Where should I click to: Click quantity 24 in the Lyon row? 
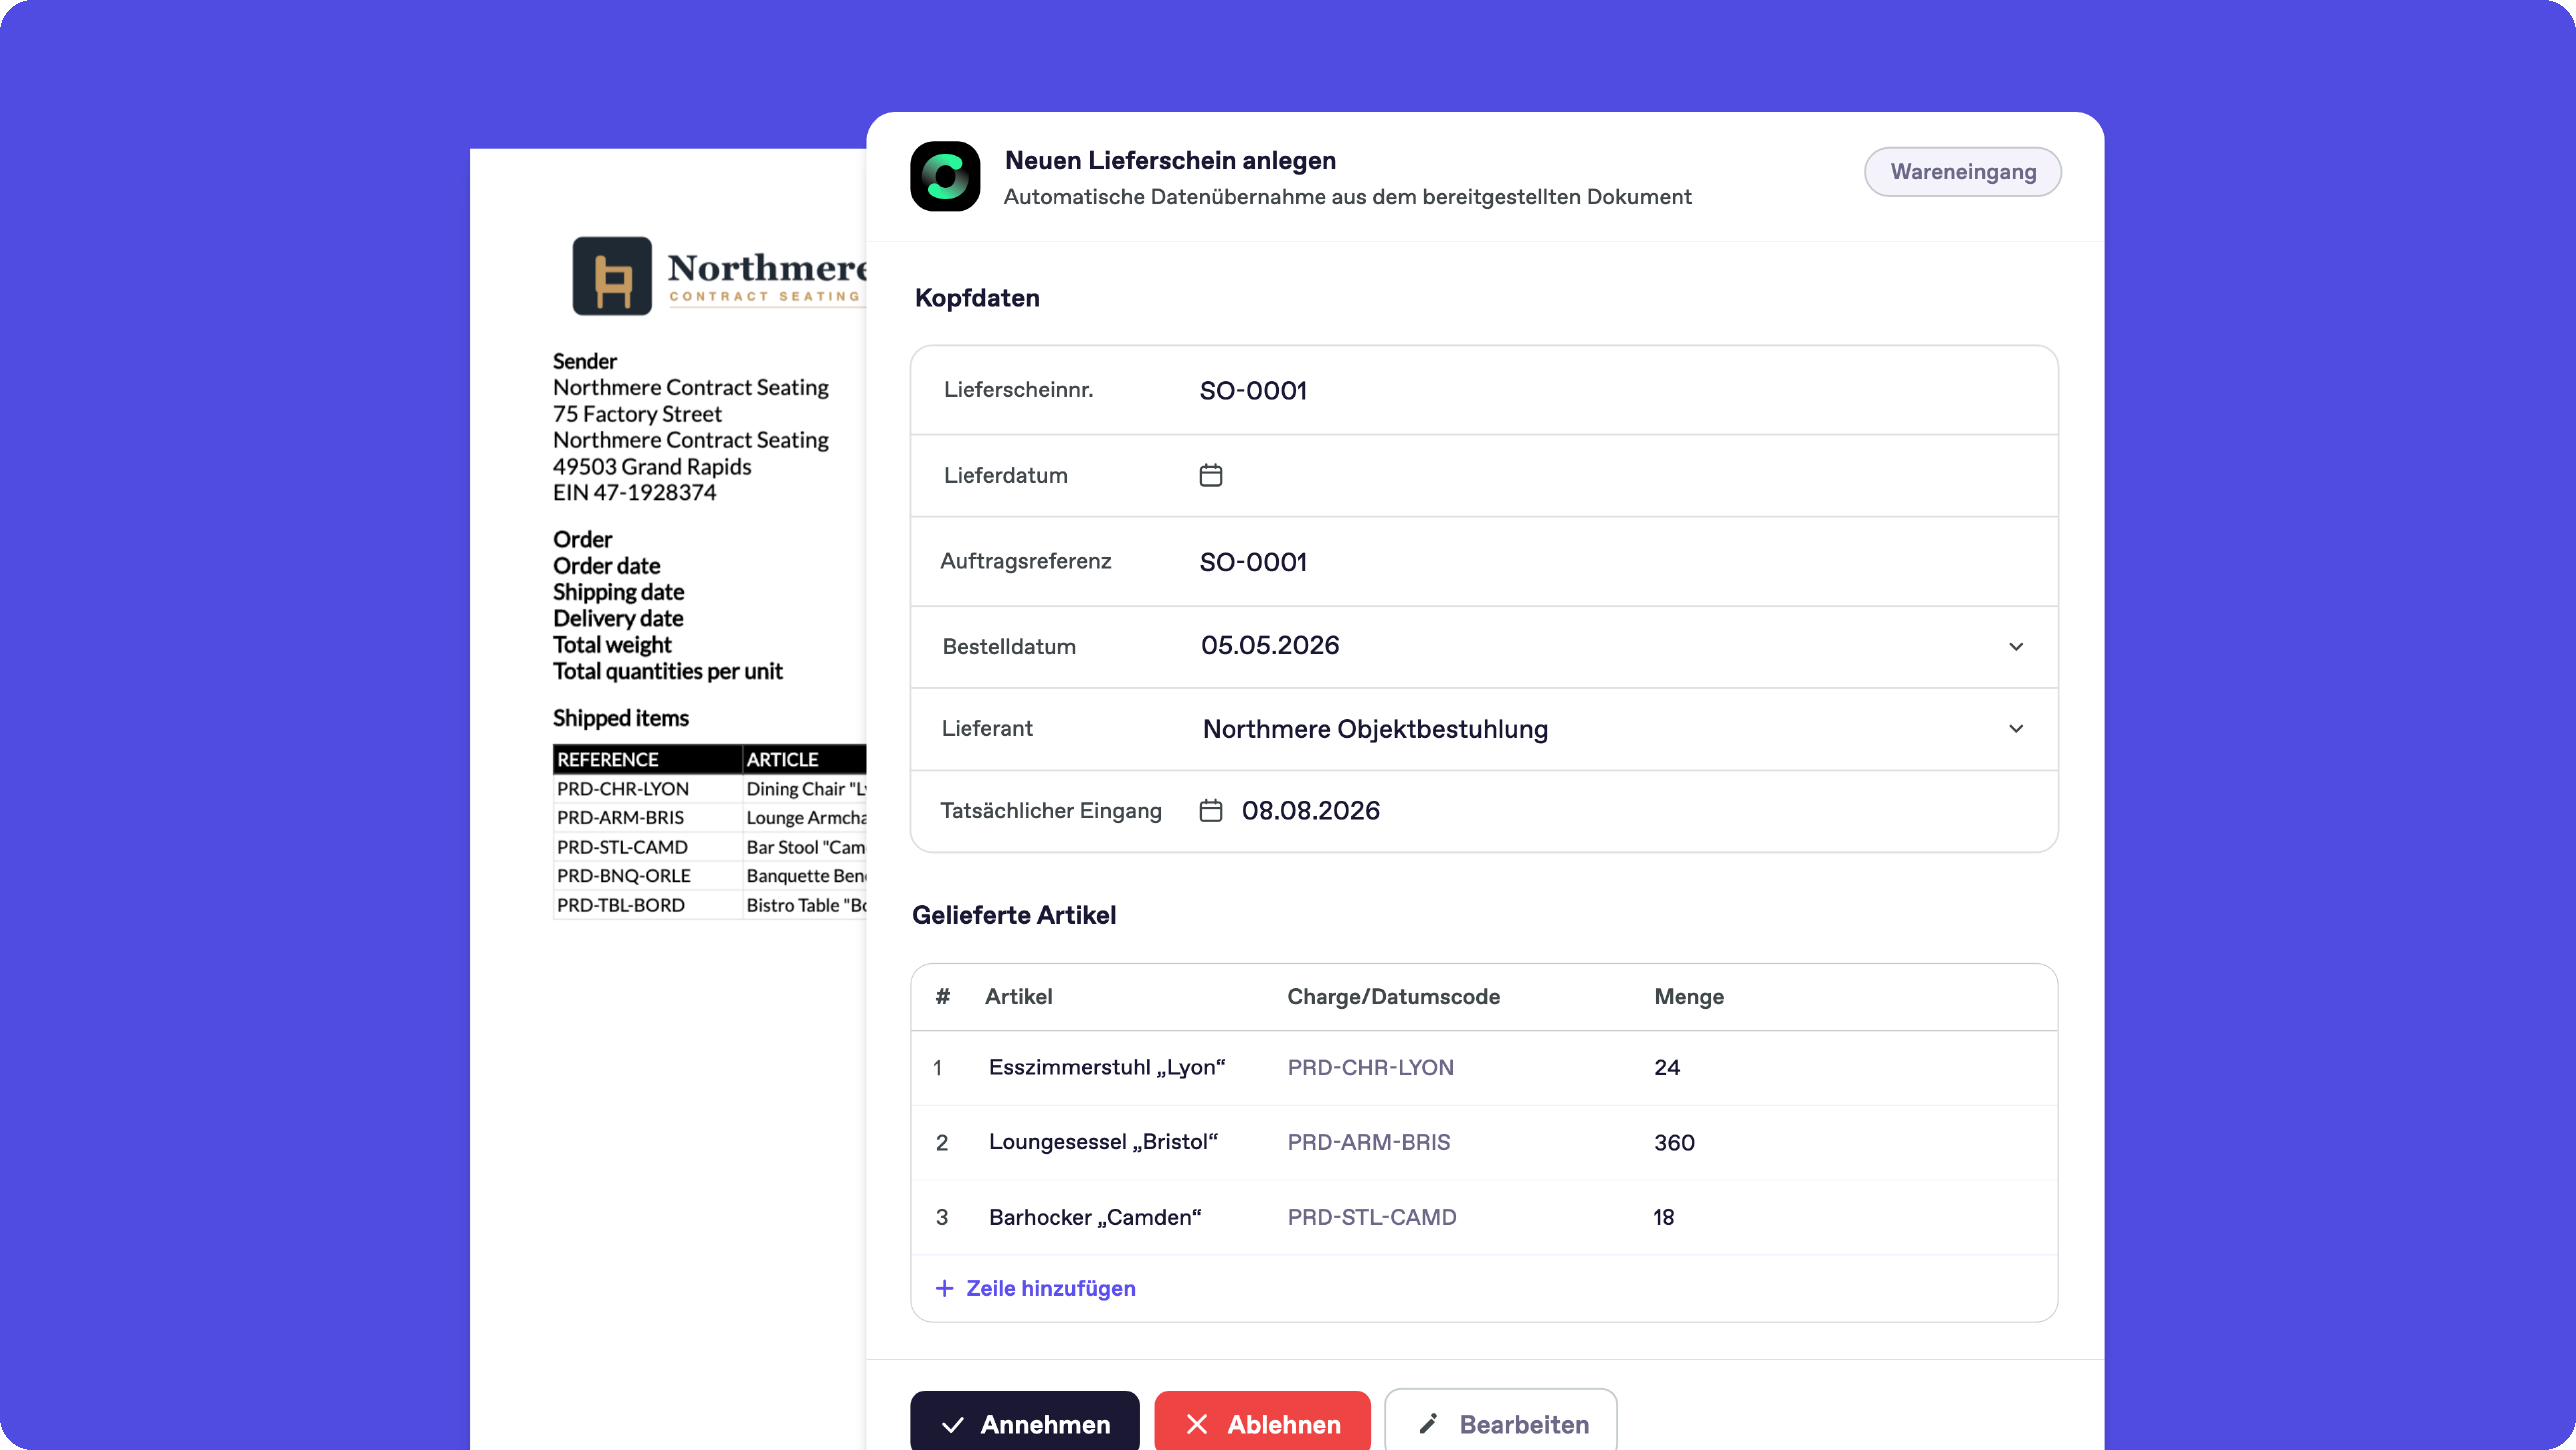[1667, 1067]
